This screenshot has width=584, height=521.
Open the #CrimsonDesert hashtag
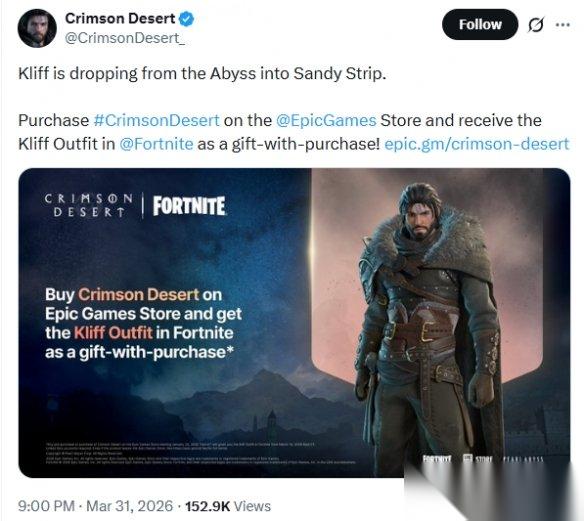click(x=156, y=120)
